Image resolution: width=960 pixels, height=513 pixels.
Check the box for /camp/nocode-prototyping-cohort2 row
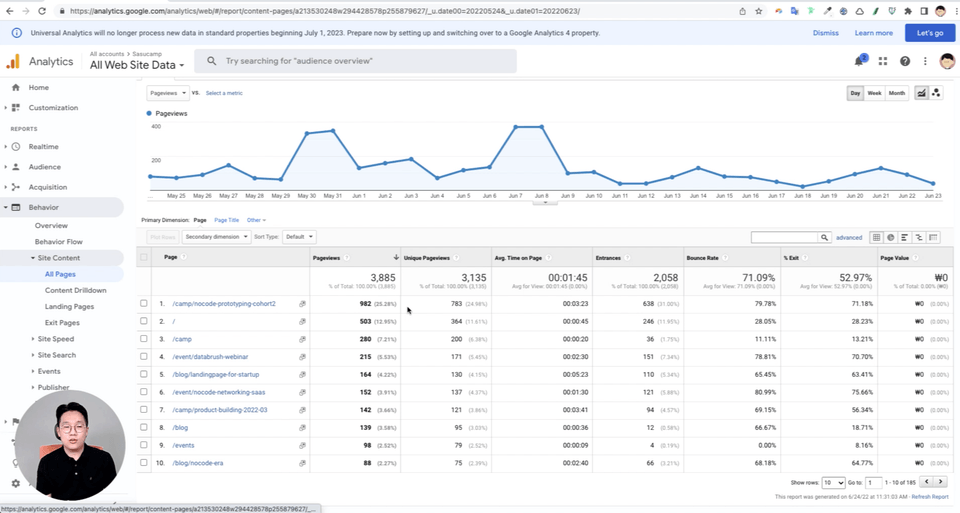[144, 303]
